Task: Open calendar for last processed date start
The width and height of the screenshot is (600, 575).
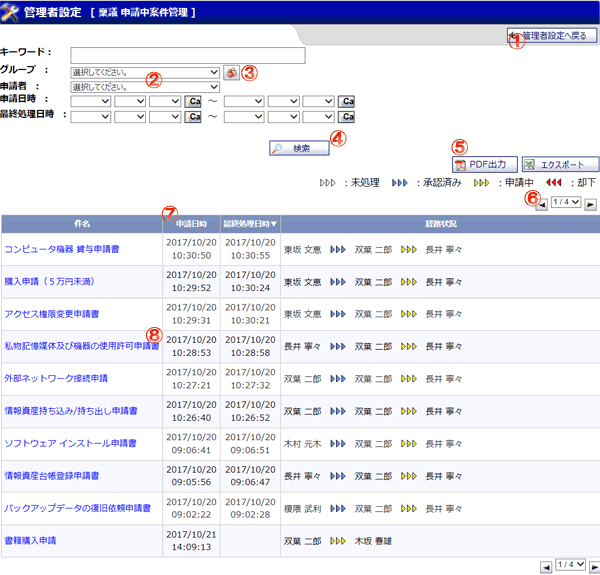Action: 193,117
